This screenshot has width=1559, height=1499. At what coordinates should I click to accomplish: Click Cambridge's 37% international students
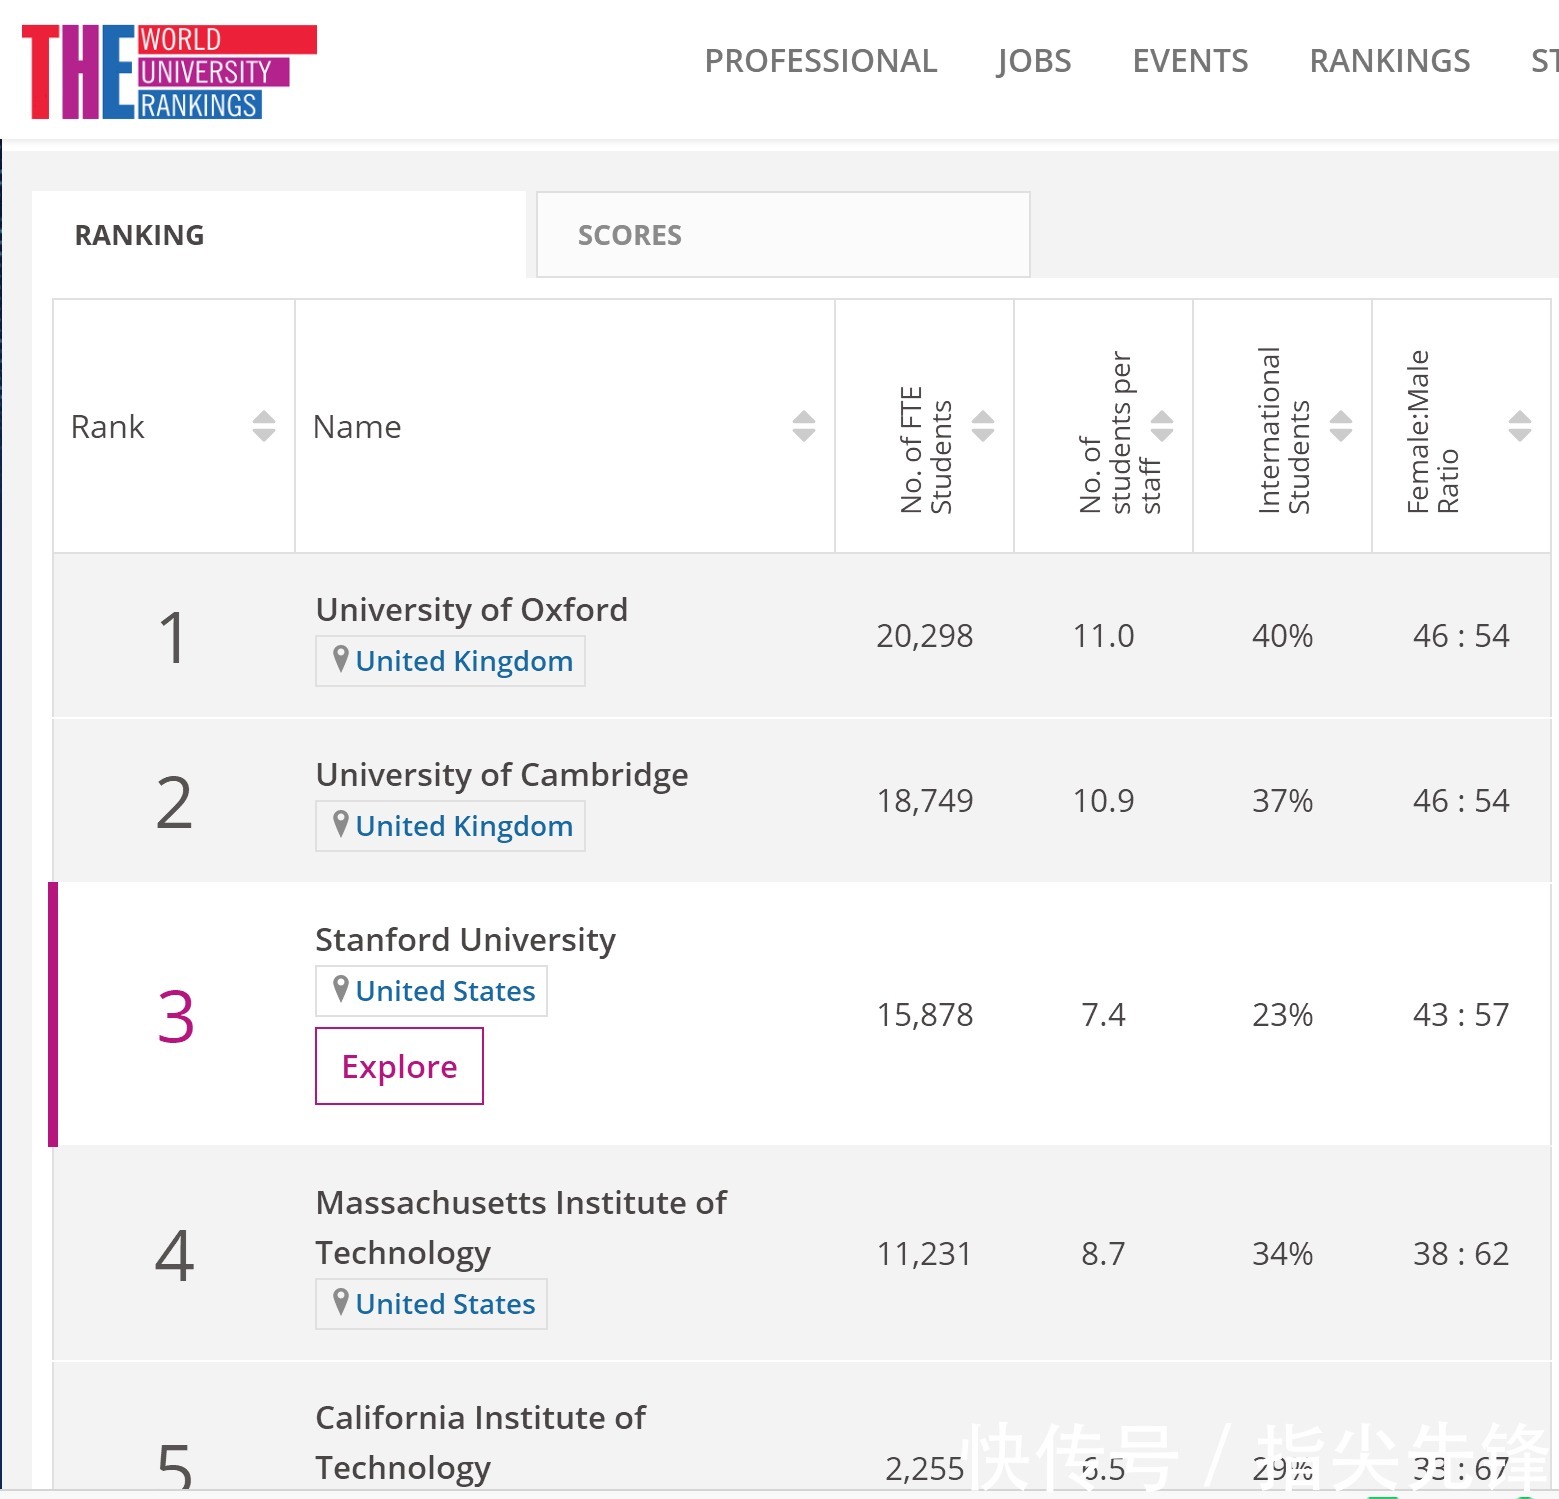pos(1283,801)
